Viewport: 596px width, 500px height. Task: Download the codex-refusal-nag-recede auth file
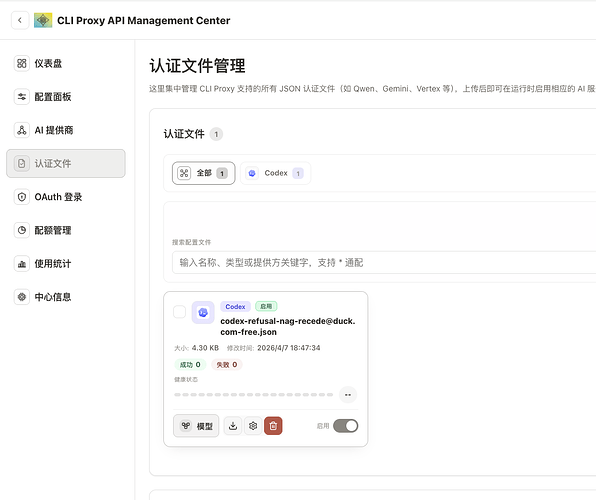233,426
